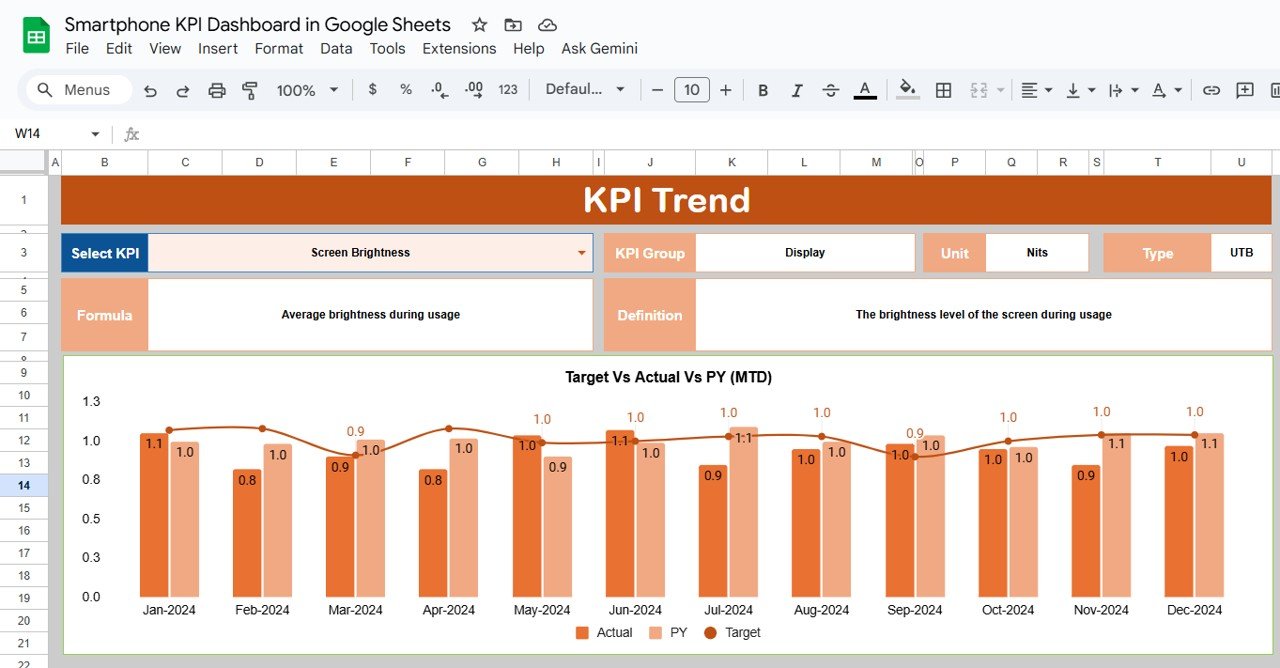Click the move to folder icon

(x=513, y=25)
